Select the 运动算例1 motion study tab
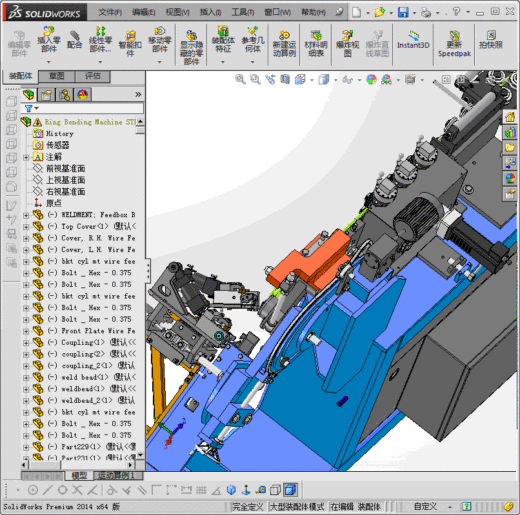The height and width of the screenshot is (515, 520). (x=116, y=475)
